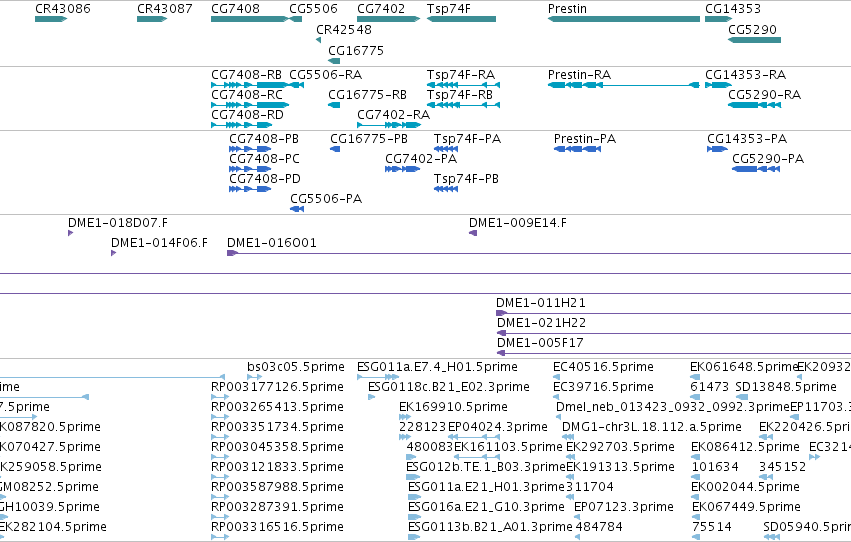Click EST bs03c05.5prime
The height and width of the screenshot is (542, 851).
pos(255,377)
